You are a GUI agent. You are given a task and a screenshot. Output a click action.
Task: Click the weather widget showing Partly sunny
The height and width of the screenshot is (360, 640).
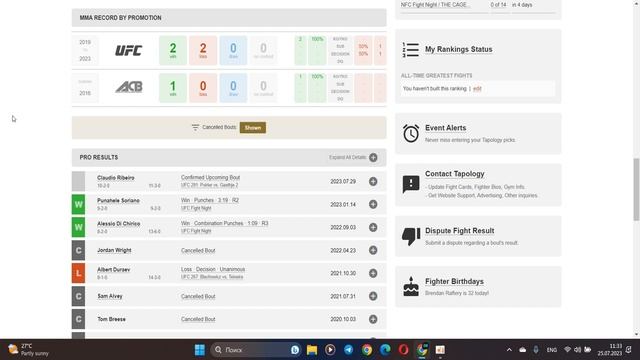pyautogui.click(x=29, y=350)
